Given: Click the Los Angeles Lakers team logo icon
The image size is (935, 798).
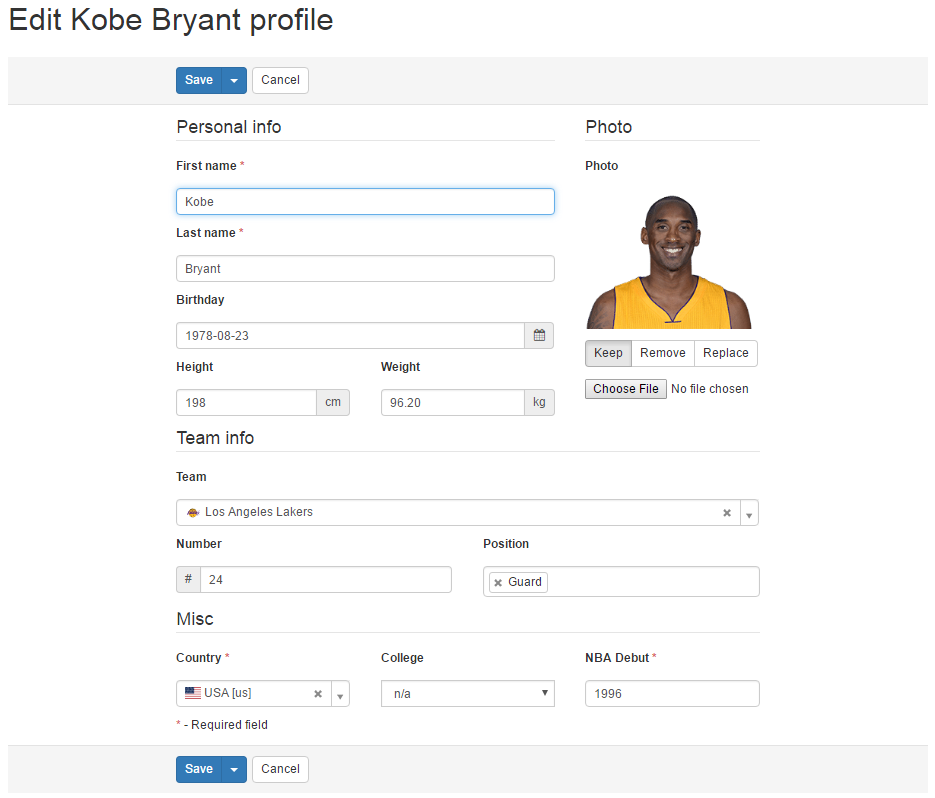Looking at the screenshot, I should [x=192, y=512].
